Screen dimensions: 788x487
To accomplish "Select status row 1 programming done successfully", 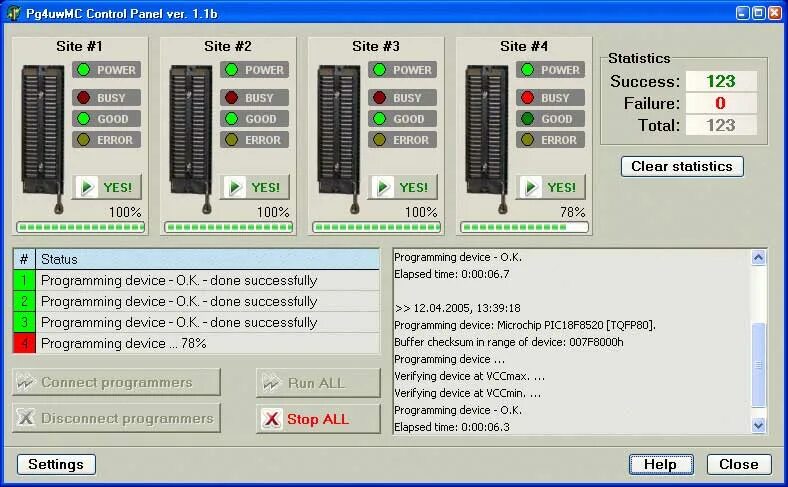I will pos(196,280).
